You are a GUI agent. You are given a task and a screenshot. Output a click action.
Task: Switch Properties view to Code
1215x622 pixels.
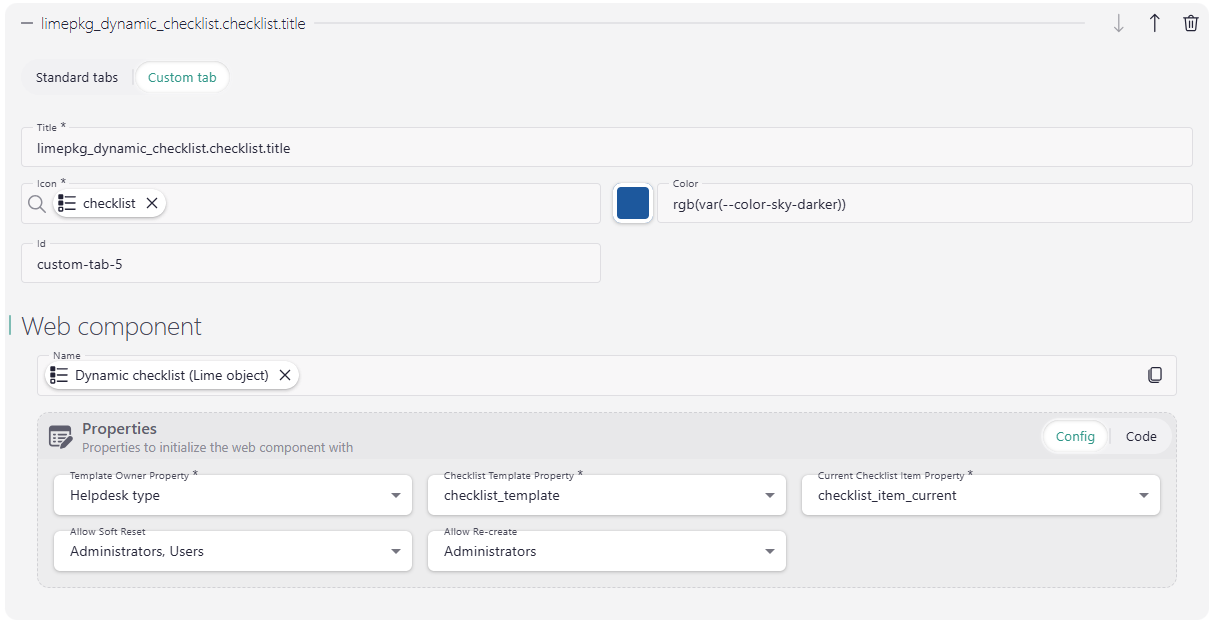pos(1141,436)
